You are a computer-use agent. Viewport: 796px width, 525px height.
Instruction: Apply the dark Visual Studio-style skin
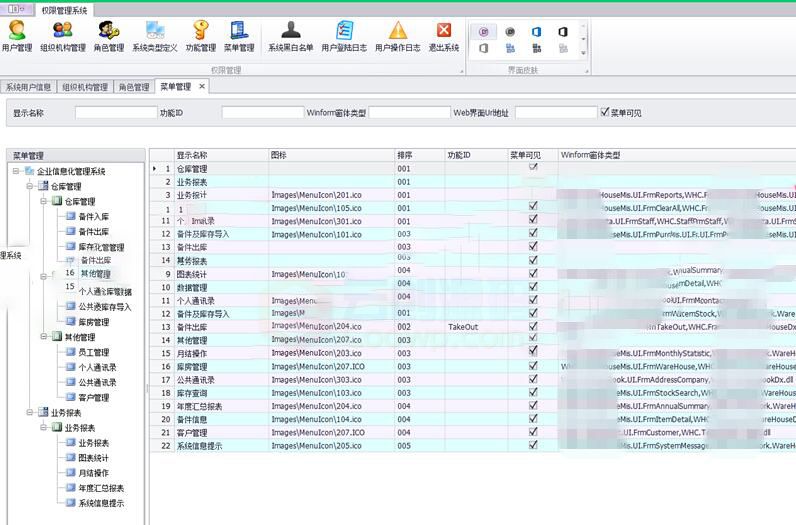[x=537, y=48]
